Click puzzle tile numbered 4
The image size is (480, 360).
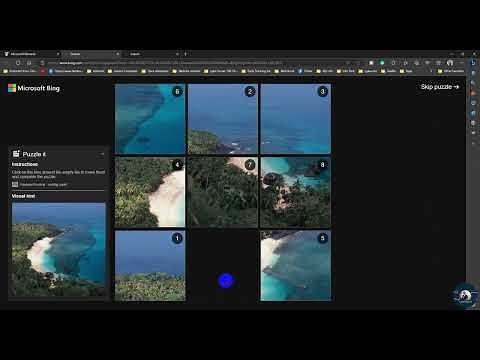pyautogui.click(x=150, y=192)
